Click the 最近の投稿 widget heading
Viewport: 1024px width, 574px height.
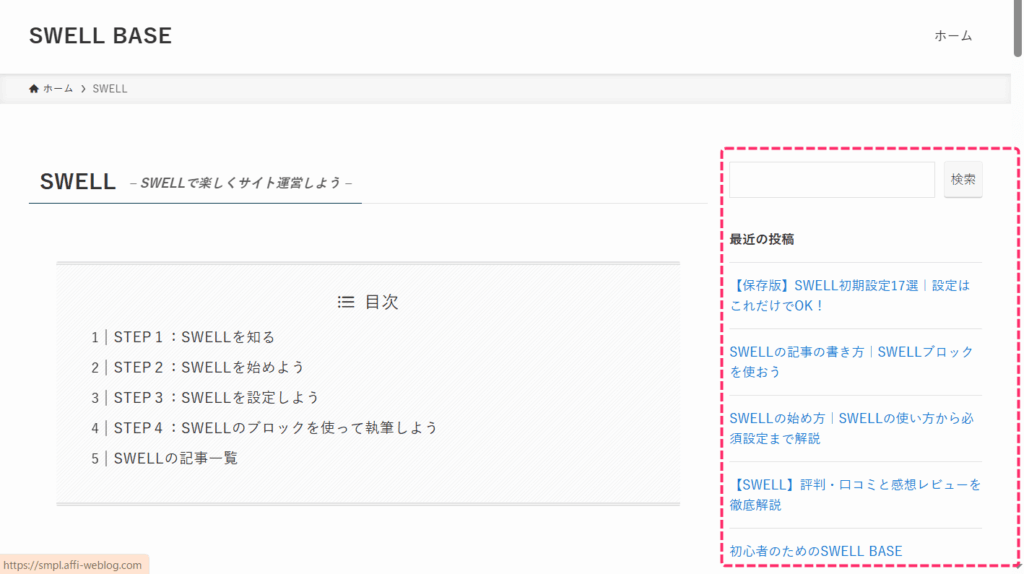click(x=761, y=239)
